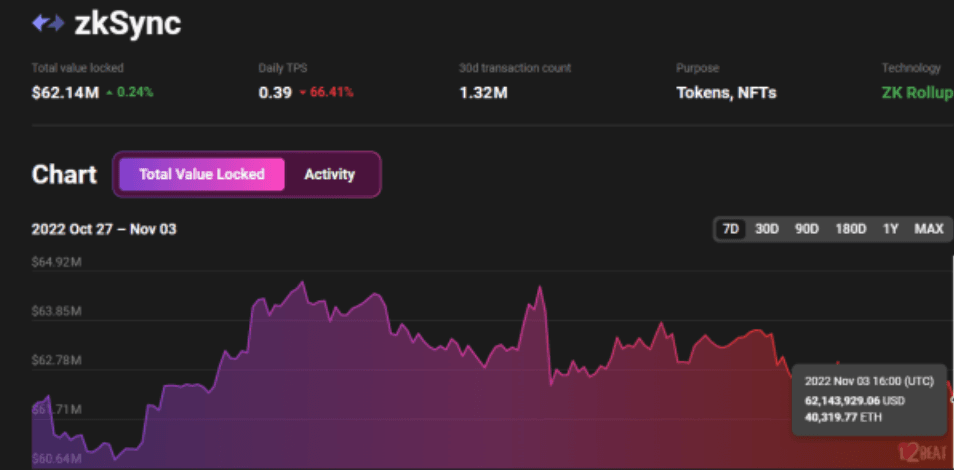Select the 90D time range
954x470 pixels.
[807, 230]
